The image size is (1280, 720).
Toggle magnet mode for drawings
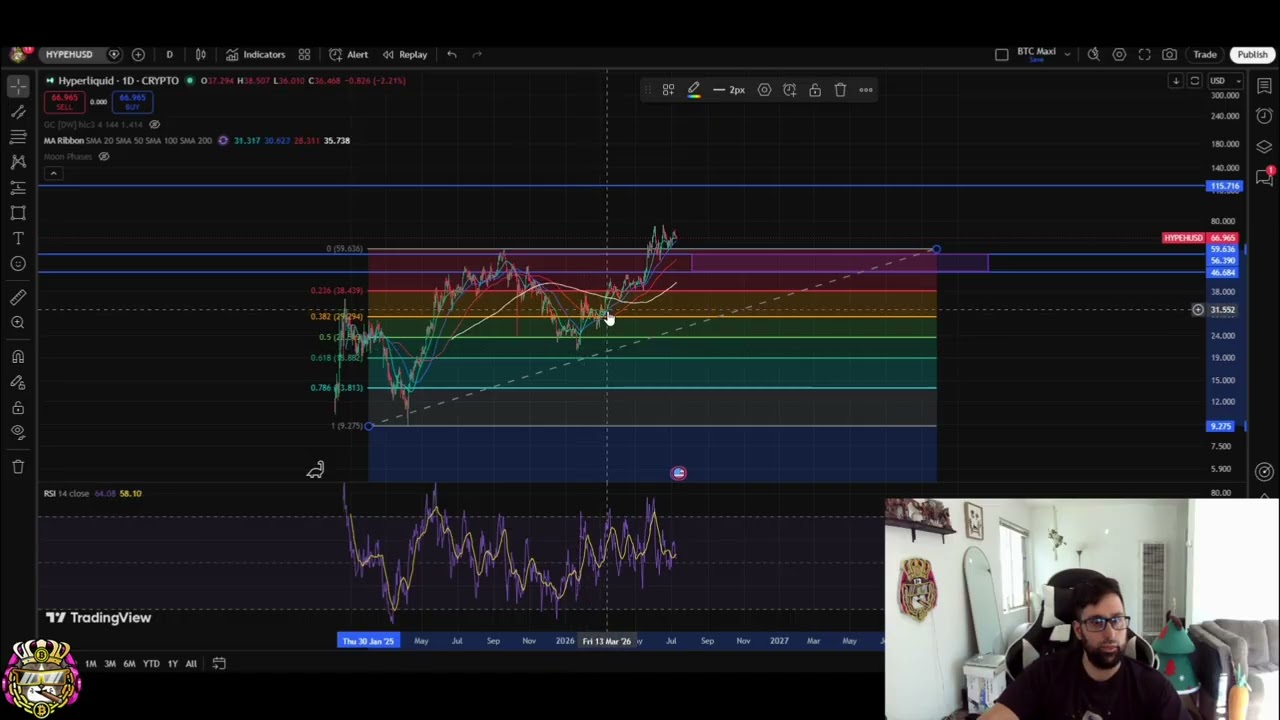[x=18, y=356]
